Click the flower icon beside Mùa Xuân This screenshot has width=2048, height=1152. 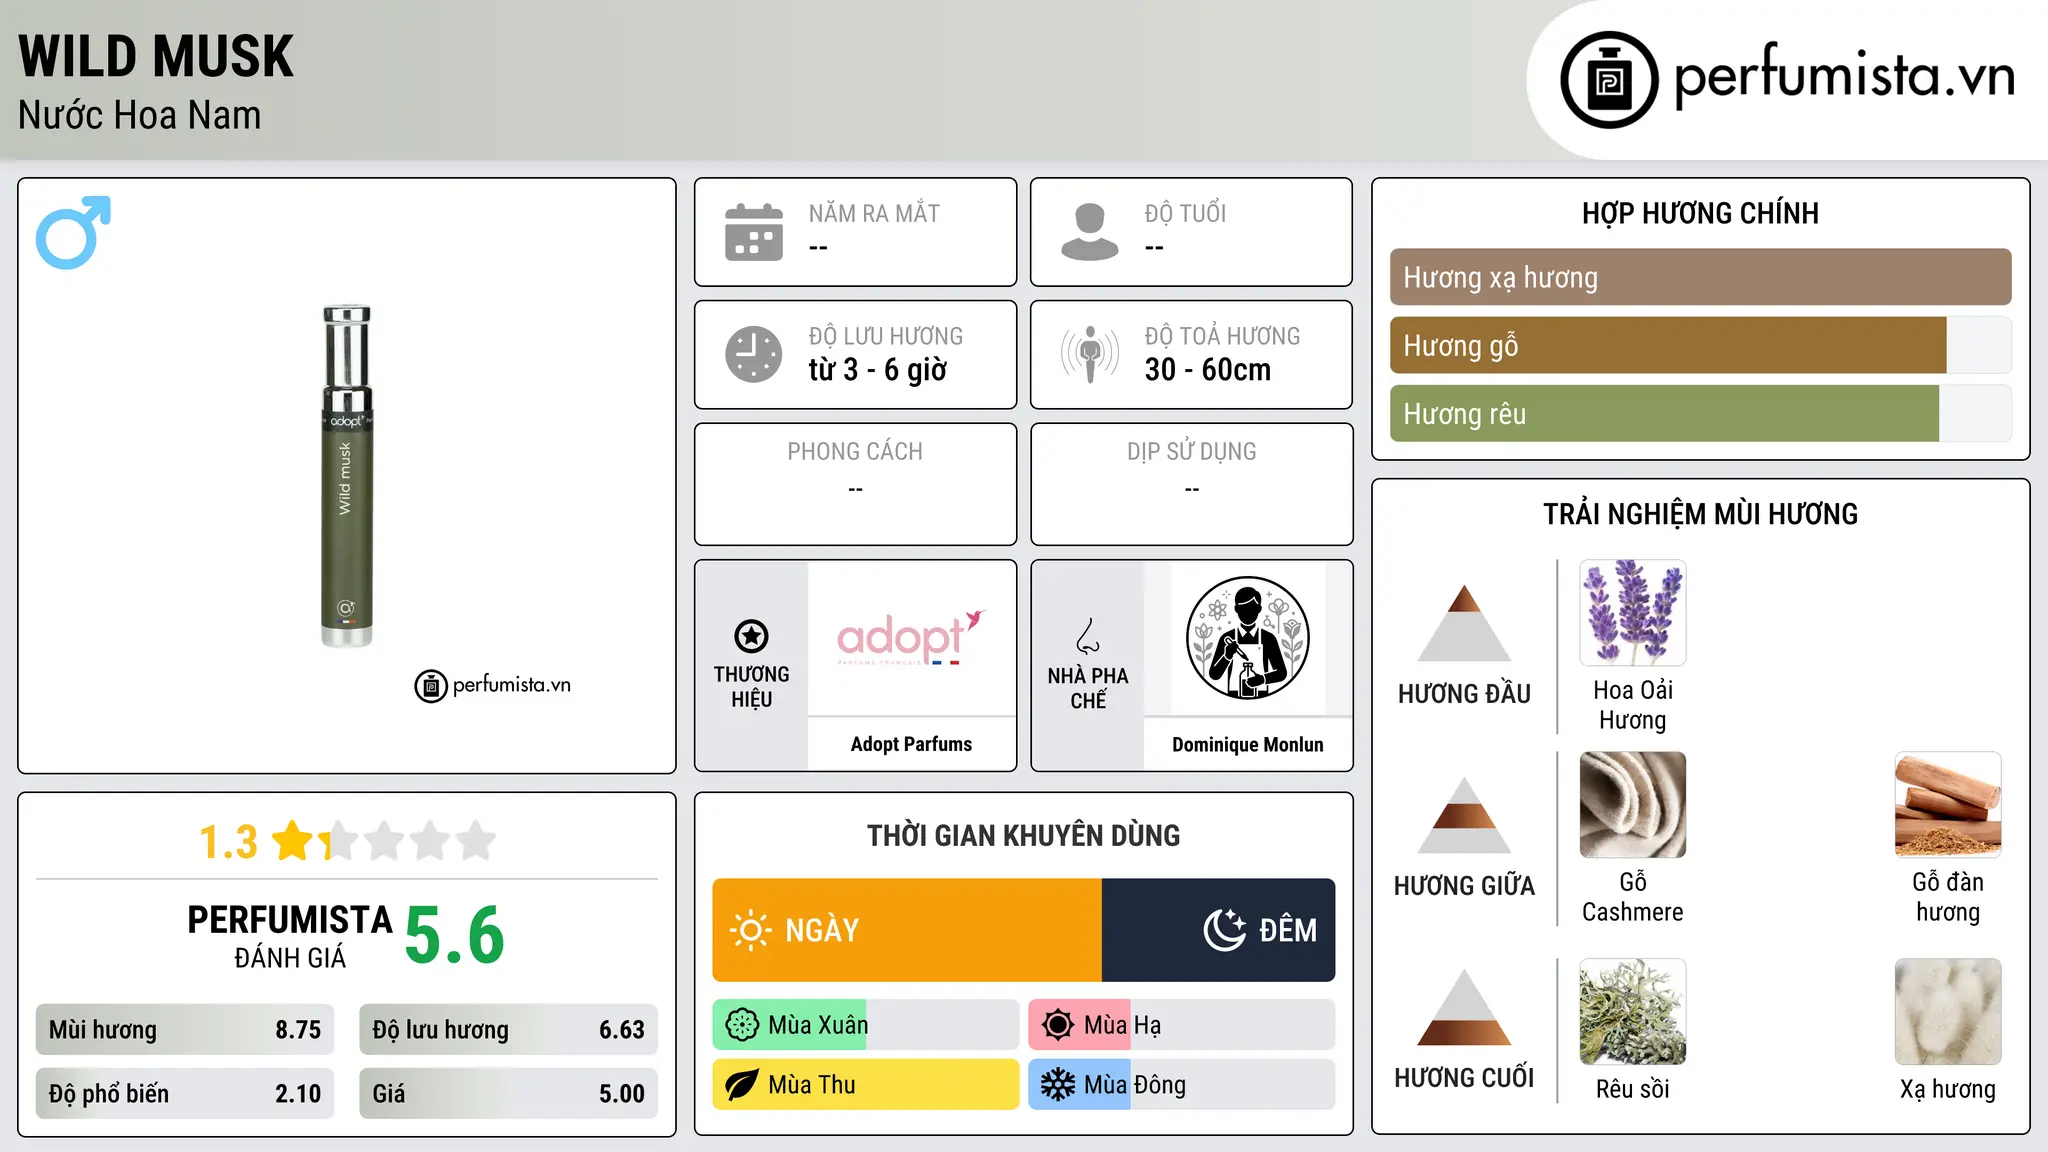click(x=742, y=1025)
